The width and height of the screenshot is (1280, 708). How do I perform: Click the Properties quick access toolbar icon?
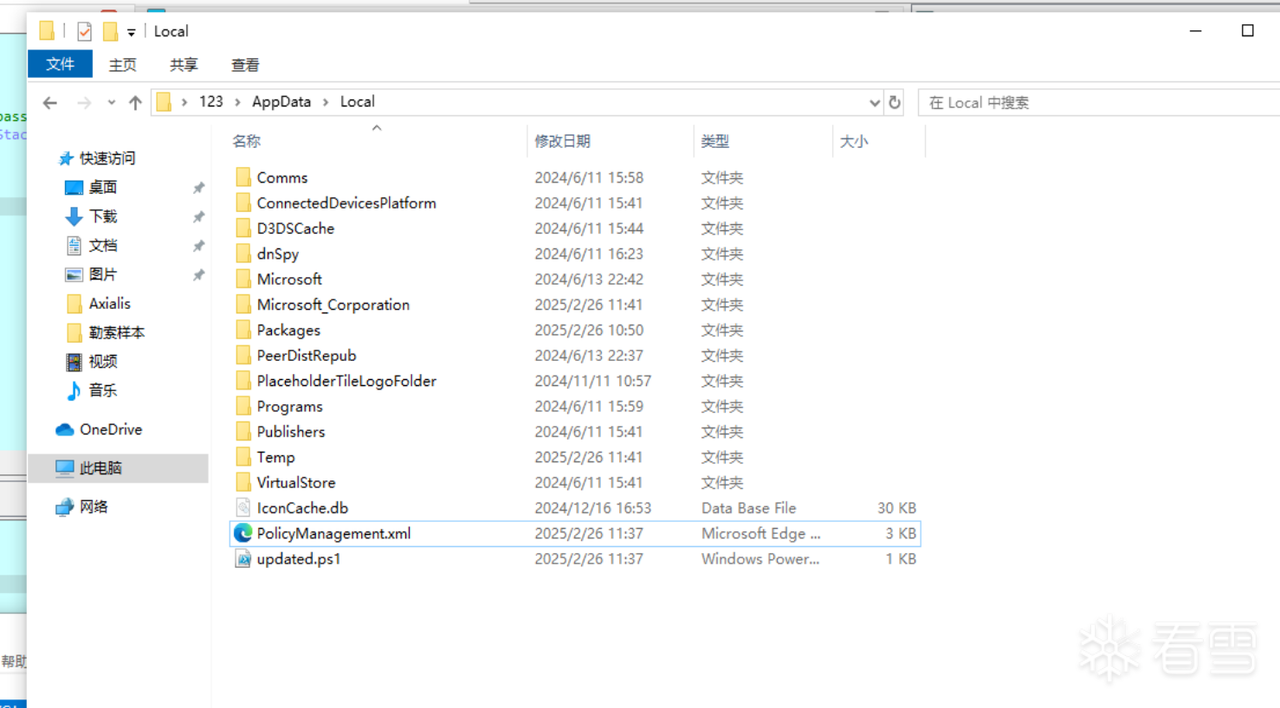click(x=84, y=31)
